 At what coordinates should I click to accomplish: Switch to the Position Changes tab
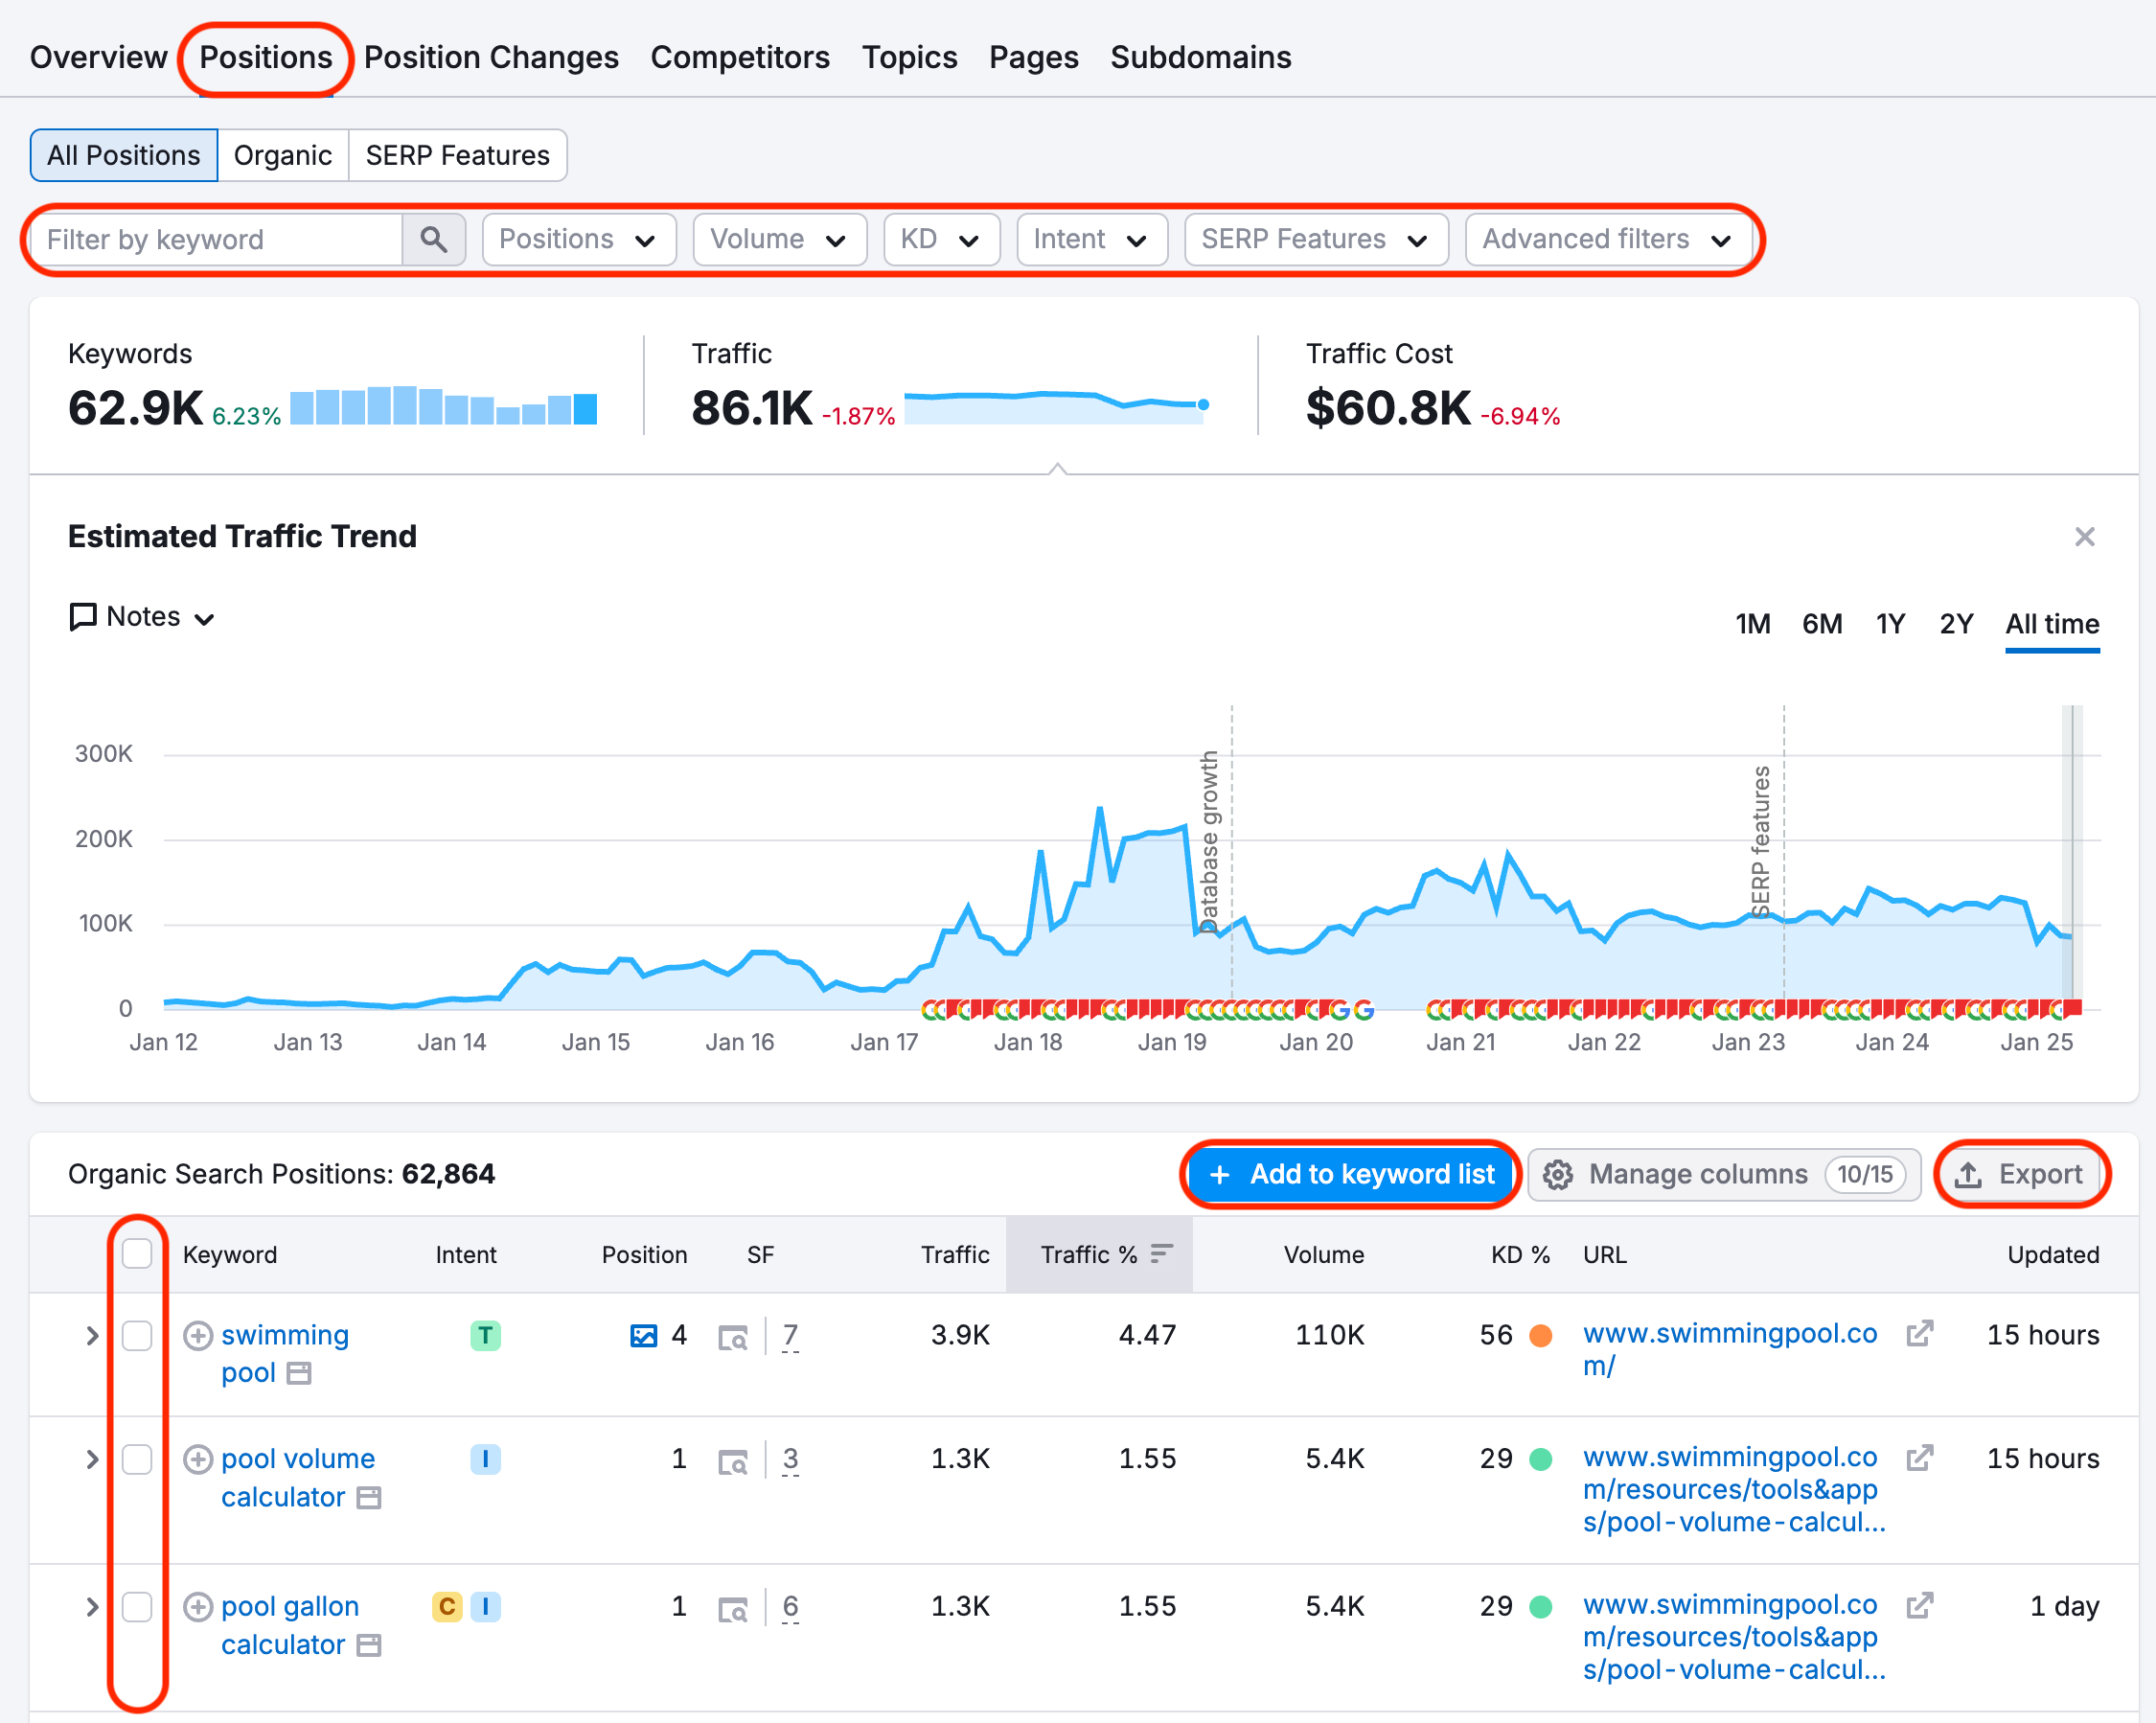pos(491,57)
